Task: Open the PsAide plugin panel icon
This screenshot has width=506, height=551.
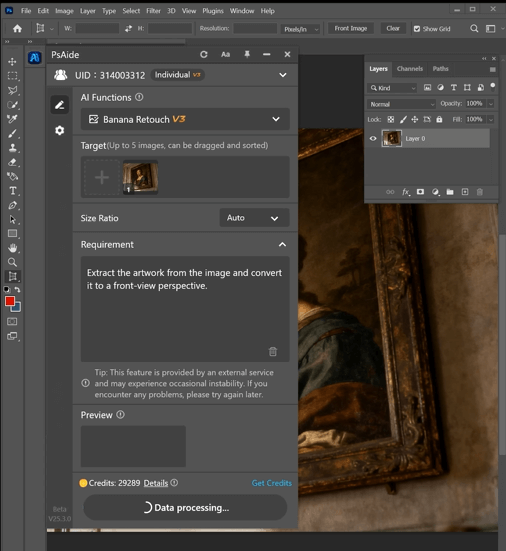Action: (x=34, y=57)
